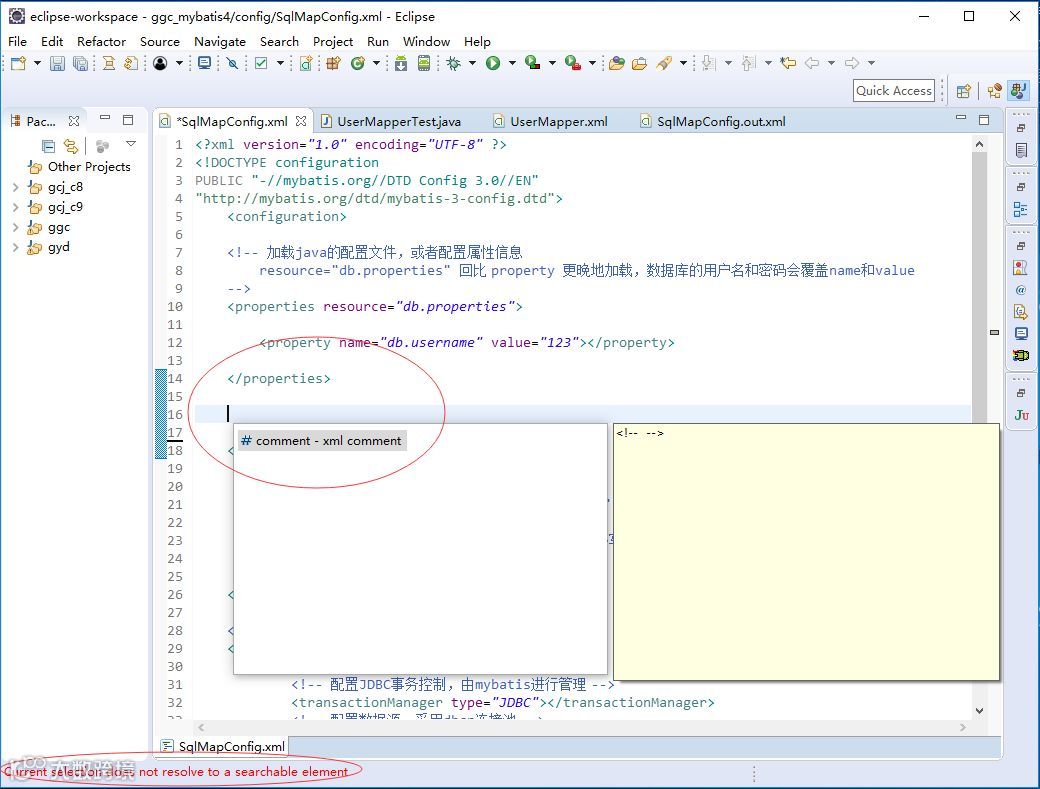Screen dimensions: 1040x789
Task: Toggle Link with Editor in Package Explorer
Action: tap(70, 145)
